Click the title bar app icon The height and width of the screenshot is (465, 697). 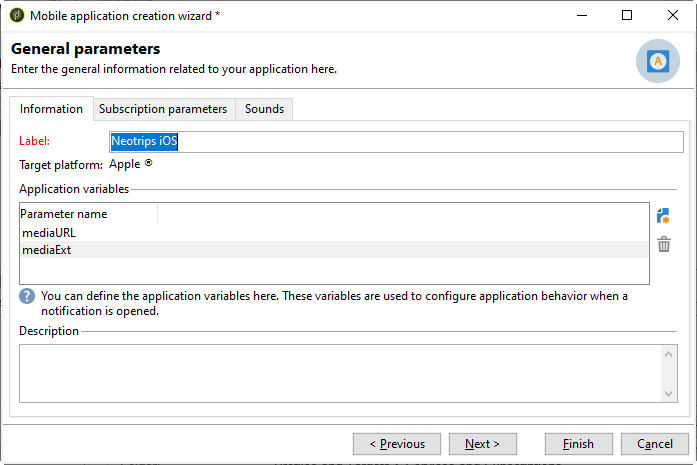coord(15,15)
